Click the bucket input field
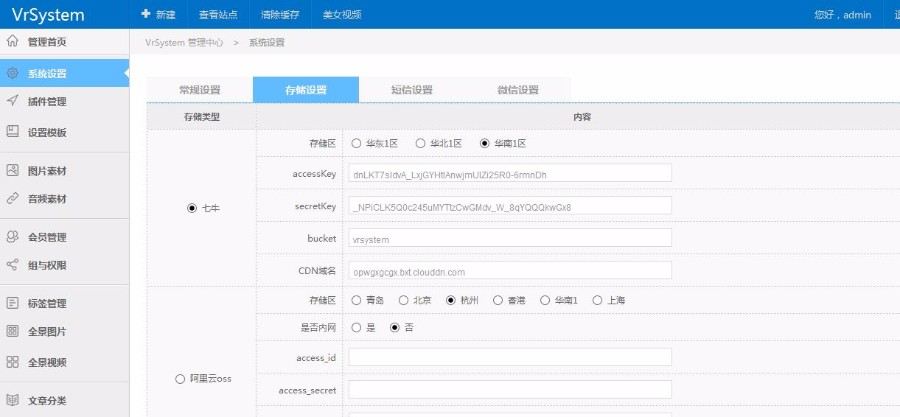The image size is (900, 417). coord(510,238)
